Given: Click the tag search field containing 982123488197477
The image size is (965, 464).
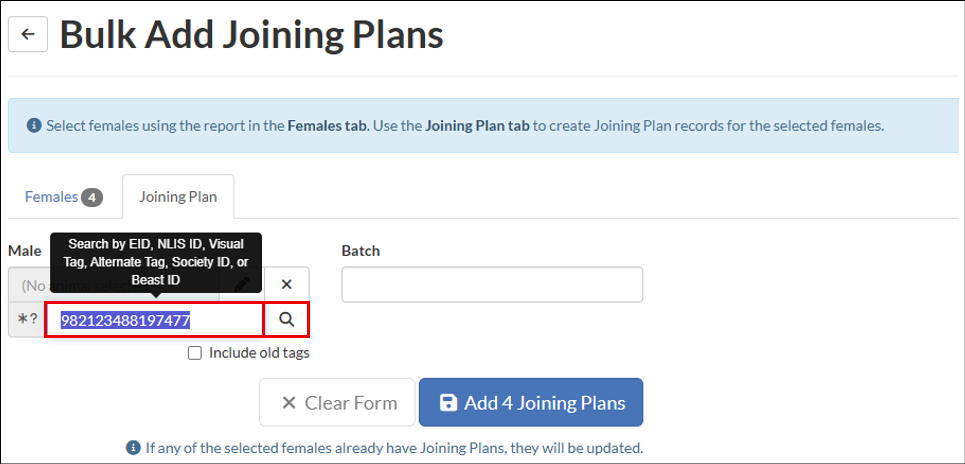Looking at the screenshot, I should pyautogui.click(x=155, y=320).
